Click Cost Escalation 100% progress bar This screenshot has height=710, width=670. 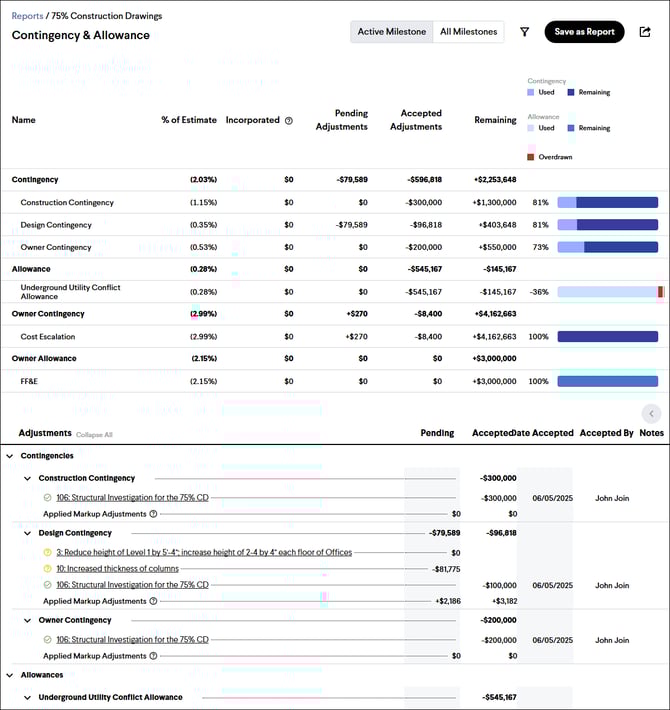[x=608, y=336]
